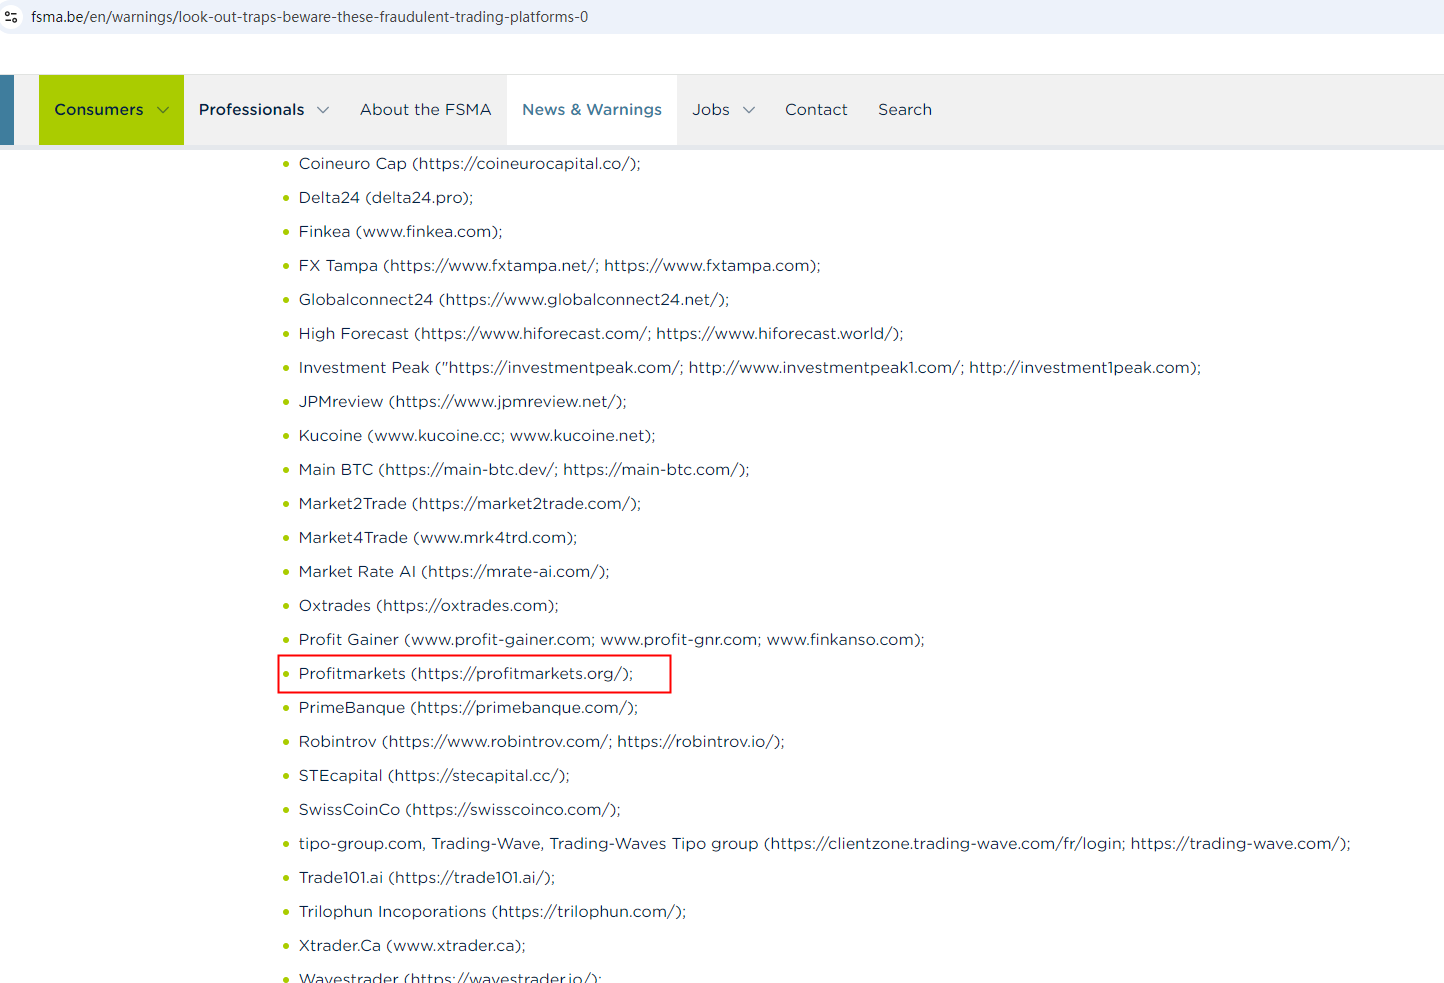Expand the Jobs dropdown chevron
The width and height of the screenshot is (1444, 983).
pyautogui.click(x=749, y=110)
